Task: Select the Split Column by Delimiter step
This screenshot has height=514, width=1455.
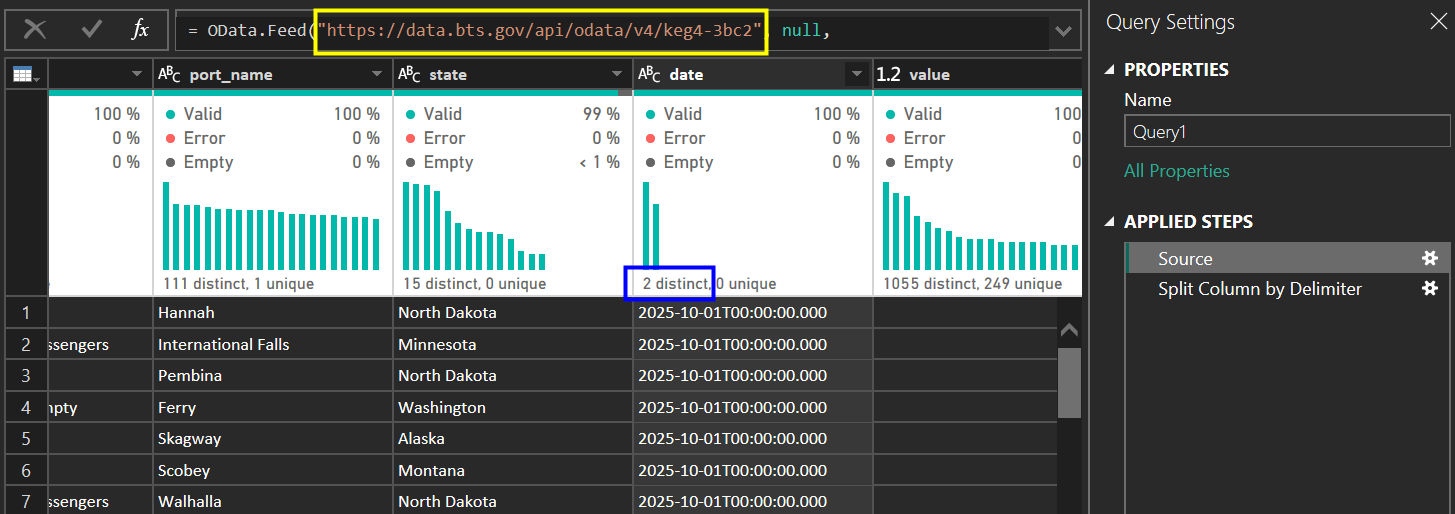Action: tap(1259, 289)
